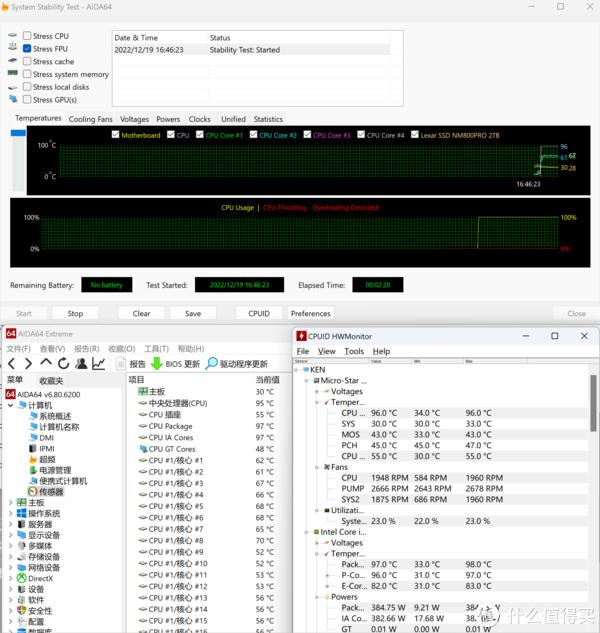Switch to the Cooling Fans tab
The image size is (600, 633).
click(90, 119)
